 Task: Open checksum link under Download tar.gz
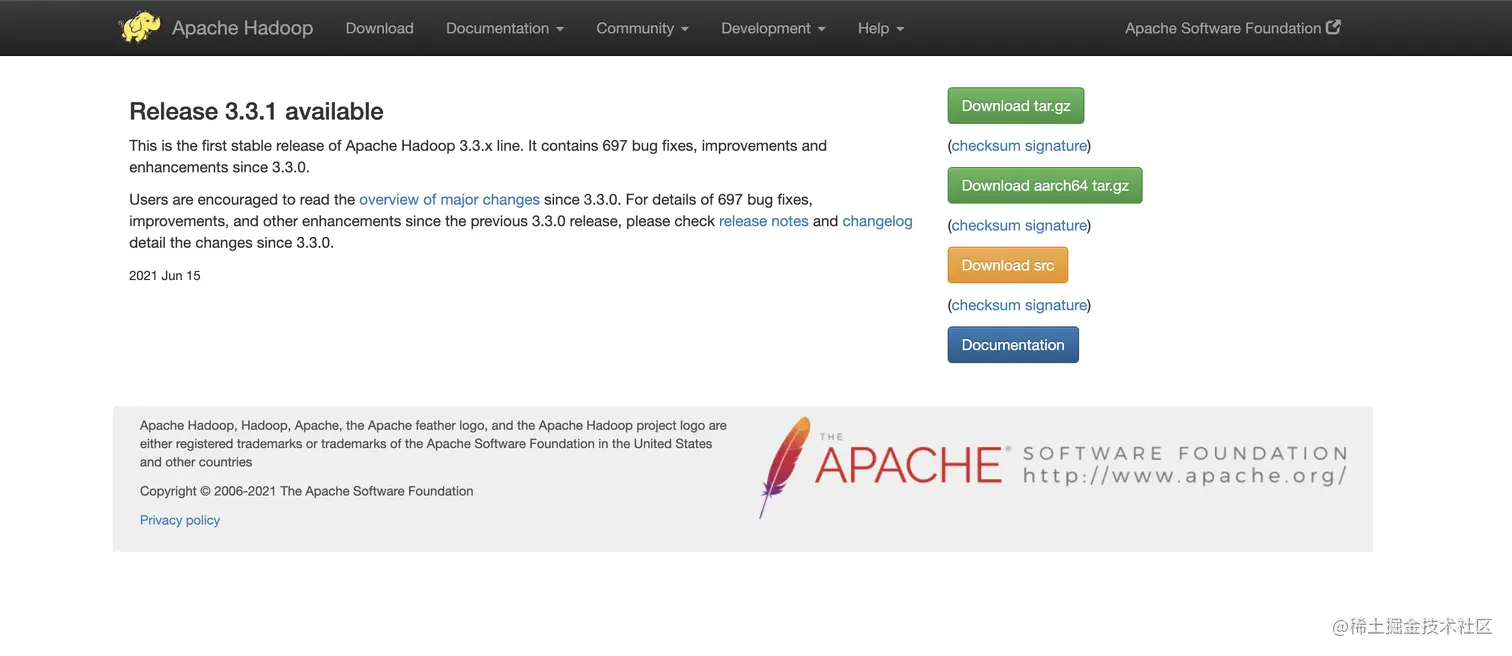coord(985,146)
